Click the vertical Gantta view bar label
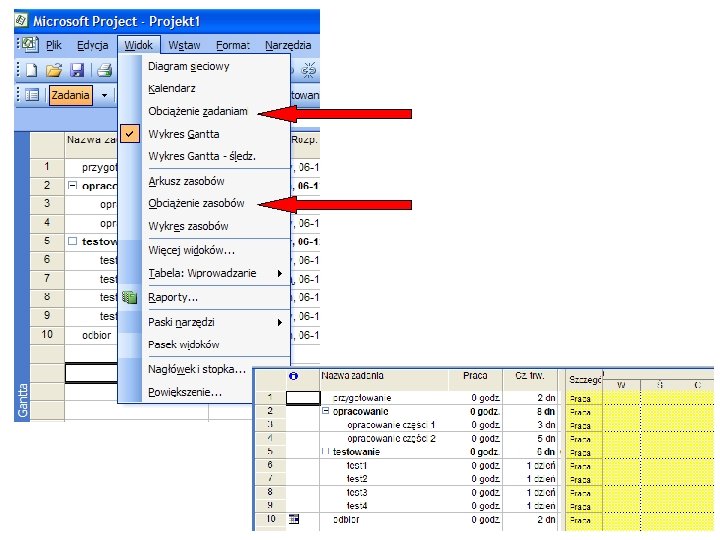 pyautogui.click(x=22, y=399)
